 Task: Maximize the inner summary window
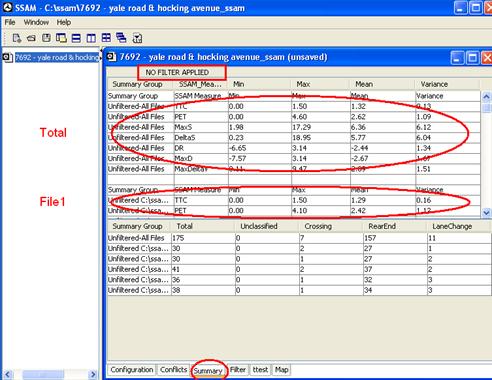(472, 58)
